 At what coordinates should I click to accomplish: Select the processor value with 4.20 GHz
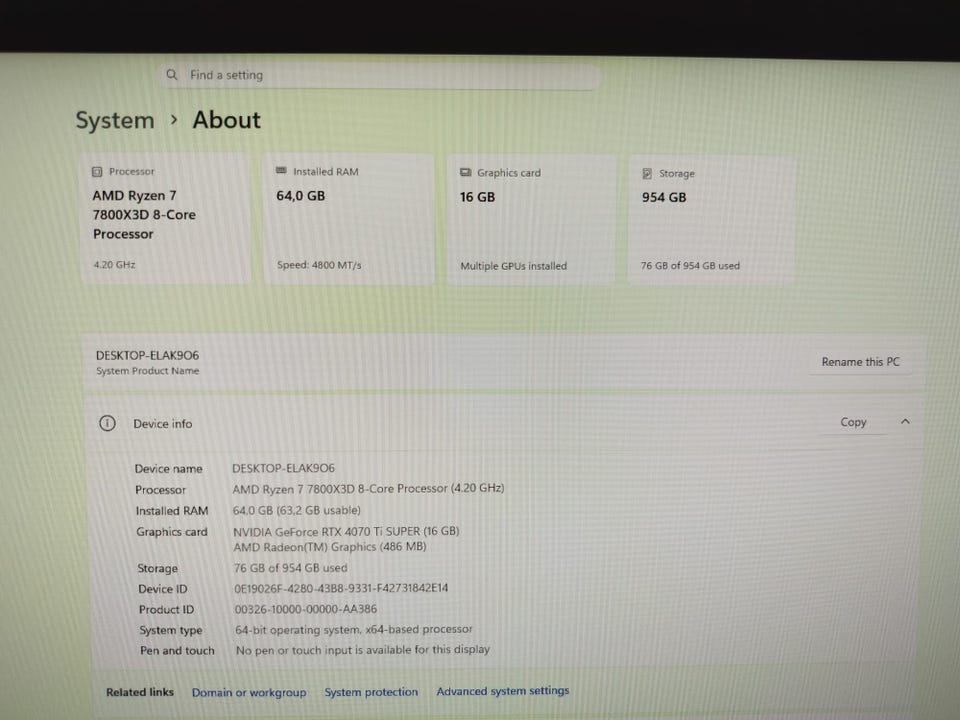point(368,489)
